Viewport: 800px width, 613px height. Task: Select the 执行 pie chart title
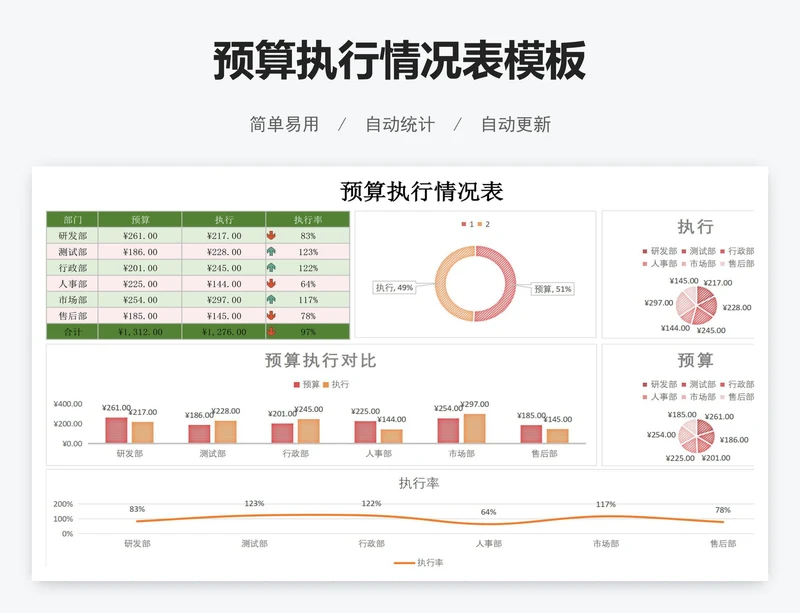[695, 227]
